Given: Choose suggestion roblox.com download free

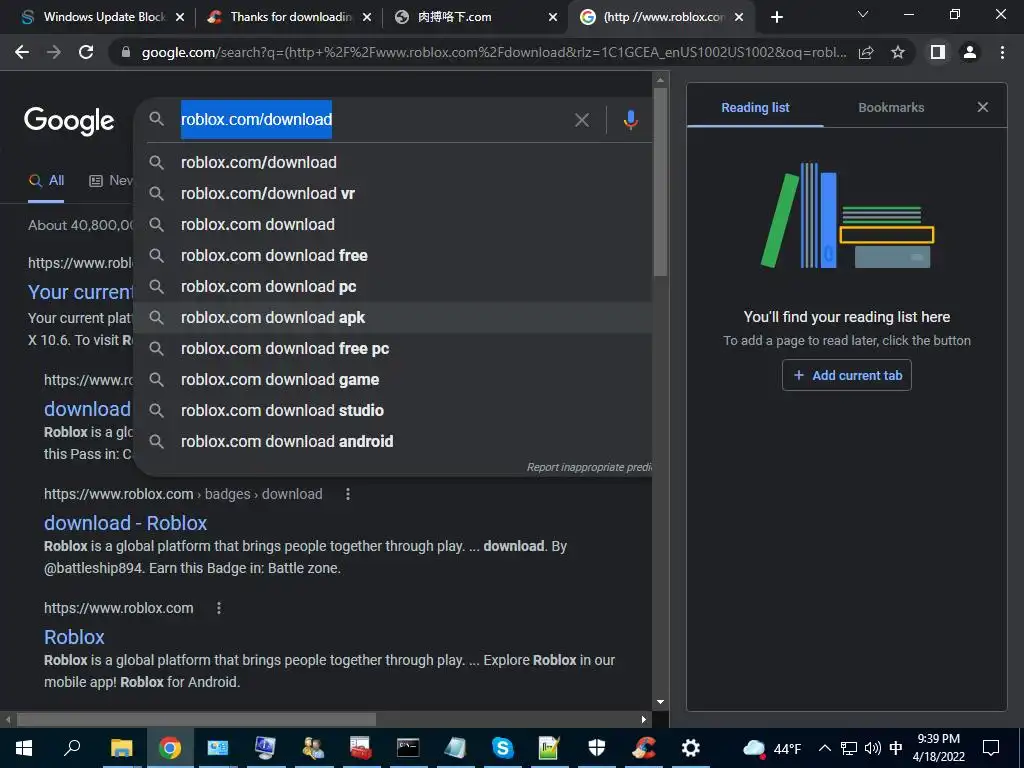Looking at the screenshot, I should (x=392, y=255).
